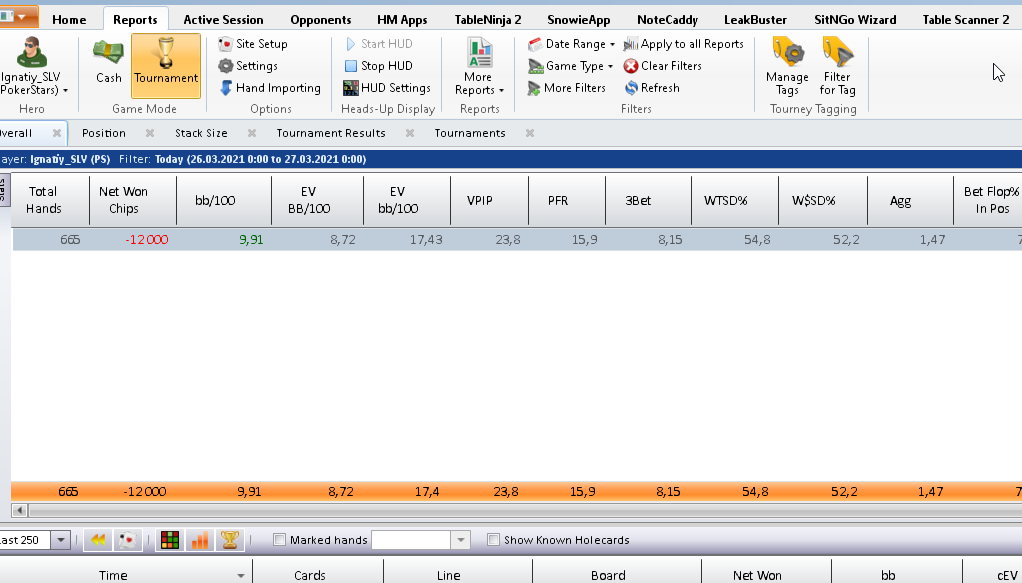Open the Table Scanner 2 tab

tap(966, 20)
